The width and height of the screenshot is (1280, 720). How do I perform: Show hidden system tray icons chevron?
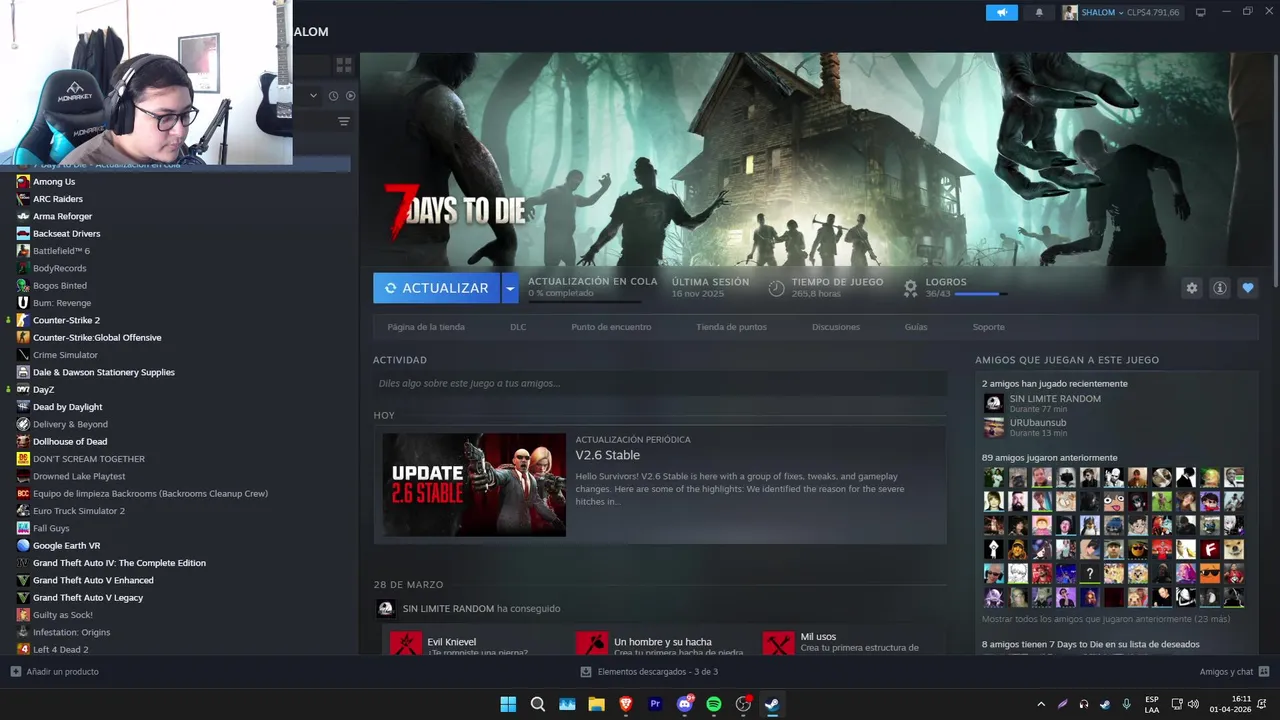click(x=1041, y=704)
